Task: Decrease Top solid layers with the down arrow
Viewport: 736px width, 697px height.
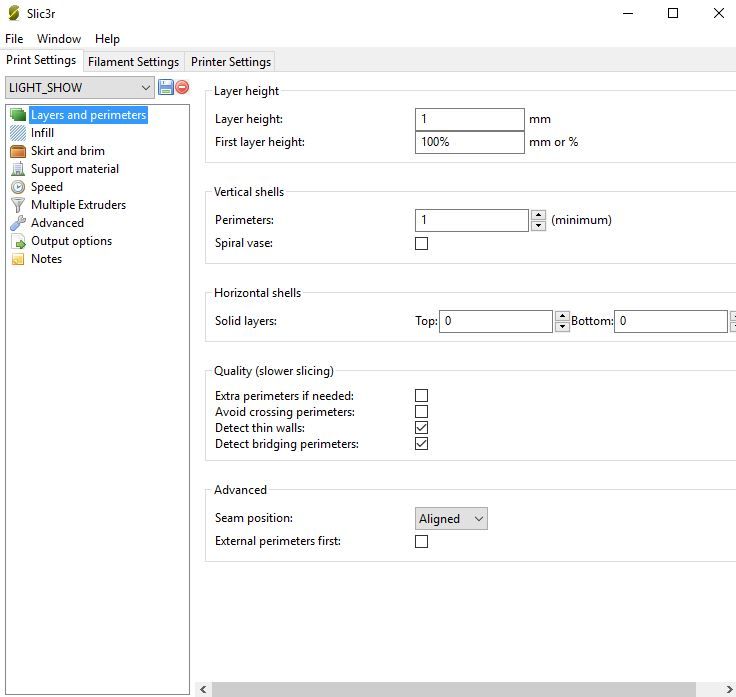Action: pyautogui.click(x=562, y=327)
